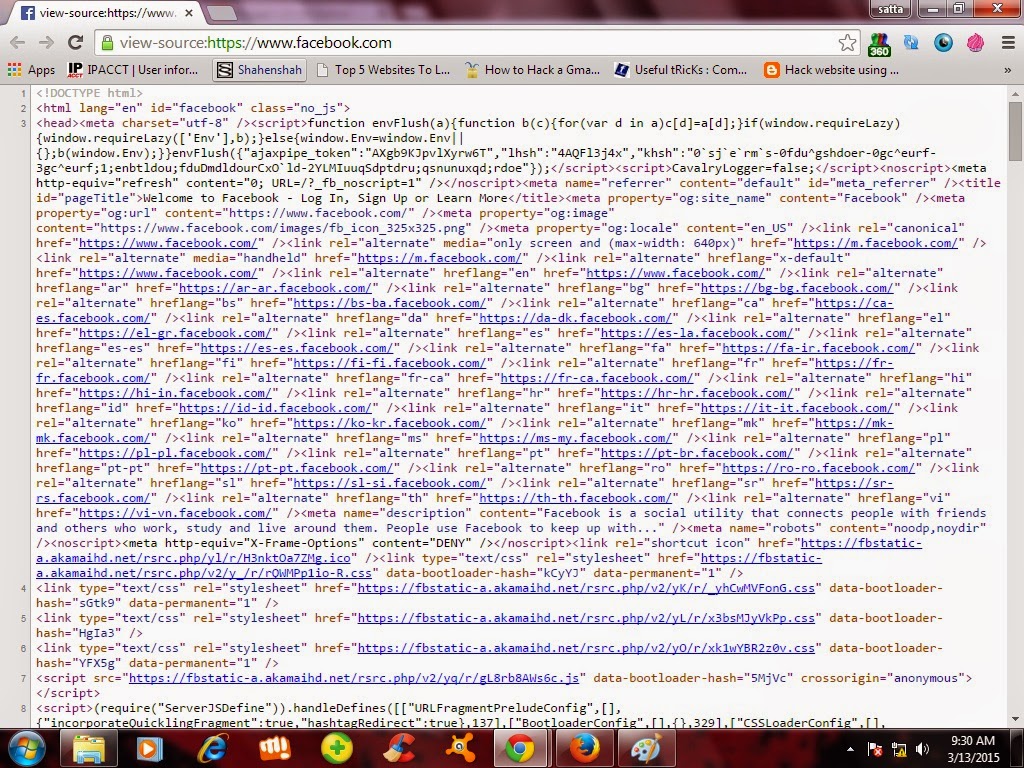Open the Chrome hamburger menu
This screenshot has width=1024, height=768.
(1008, 43)
